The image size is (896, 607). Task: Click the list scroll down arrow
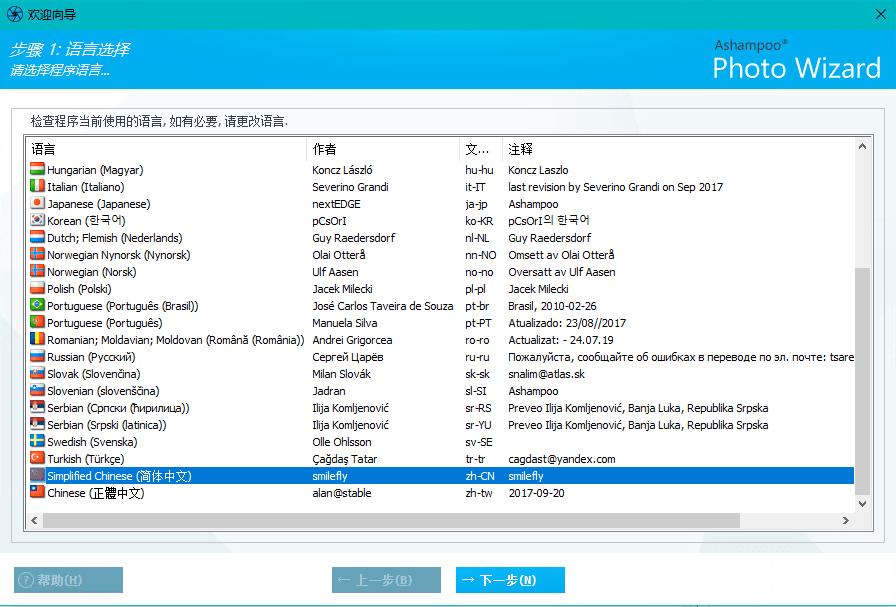point(862,504)
